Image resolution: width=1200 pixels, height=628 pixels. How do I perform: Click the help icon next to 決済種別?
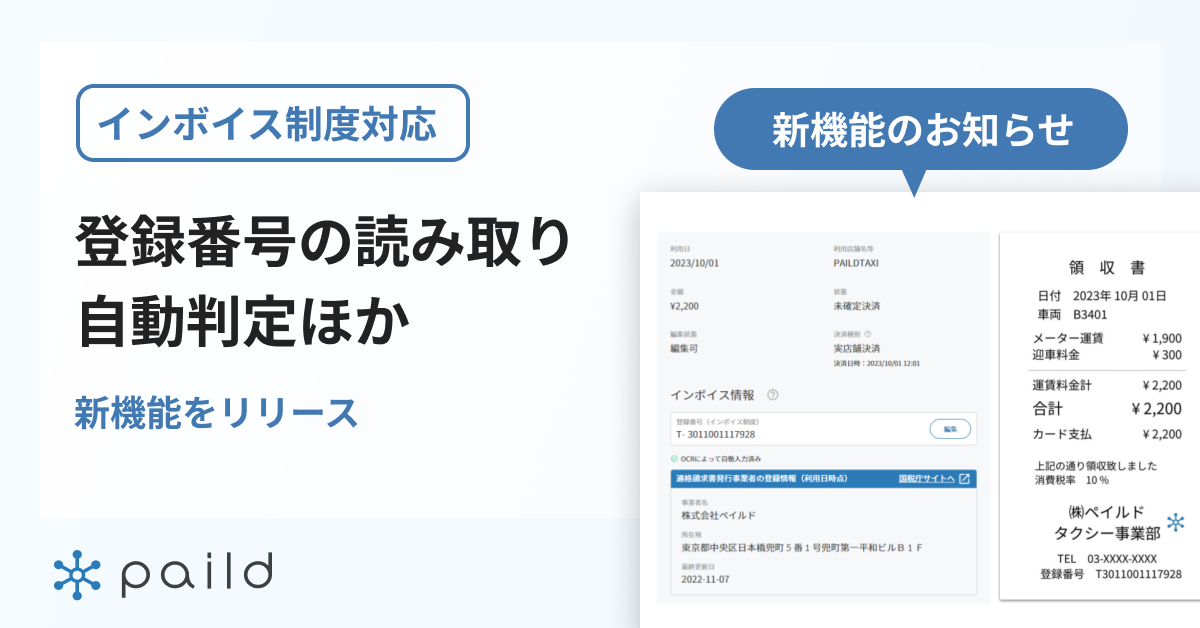tap(867, 335)
